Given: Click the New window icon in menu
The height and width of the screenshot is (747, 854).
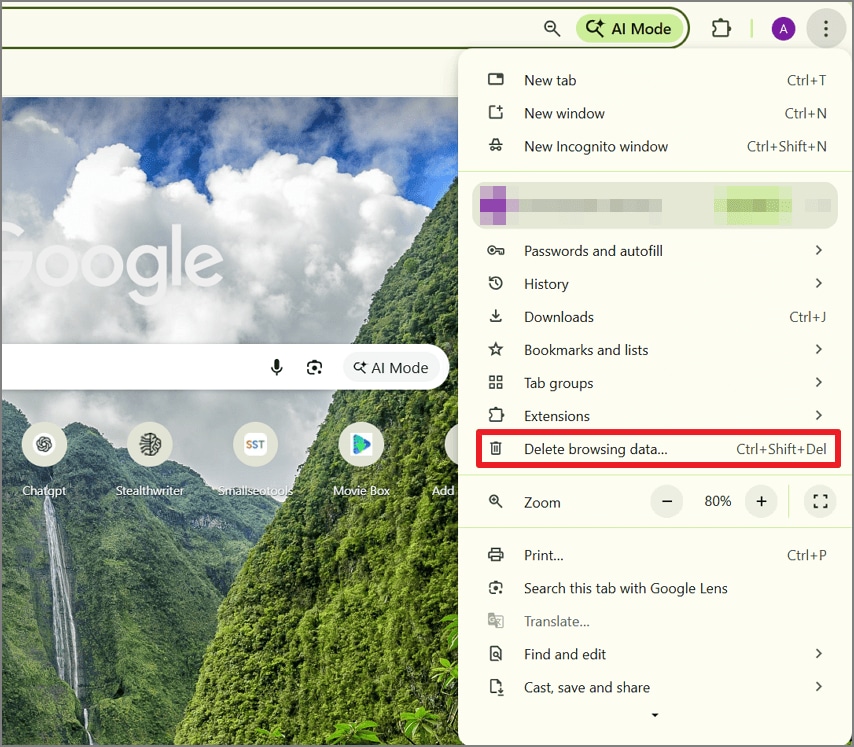Looking at the screenshot, I should [x=496, y=113].
